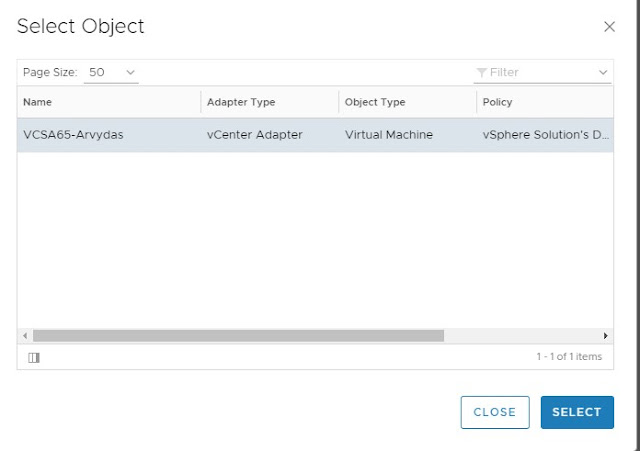Screen dimensions: 640x451
Task: Open the Page Size dropdown
Action: (x=111, y=72)
